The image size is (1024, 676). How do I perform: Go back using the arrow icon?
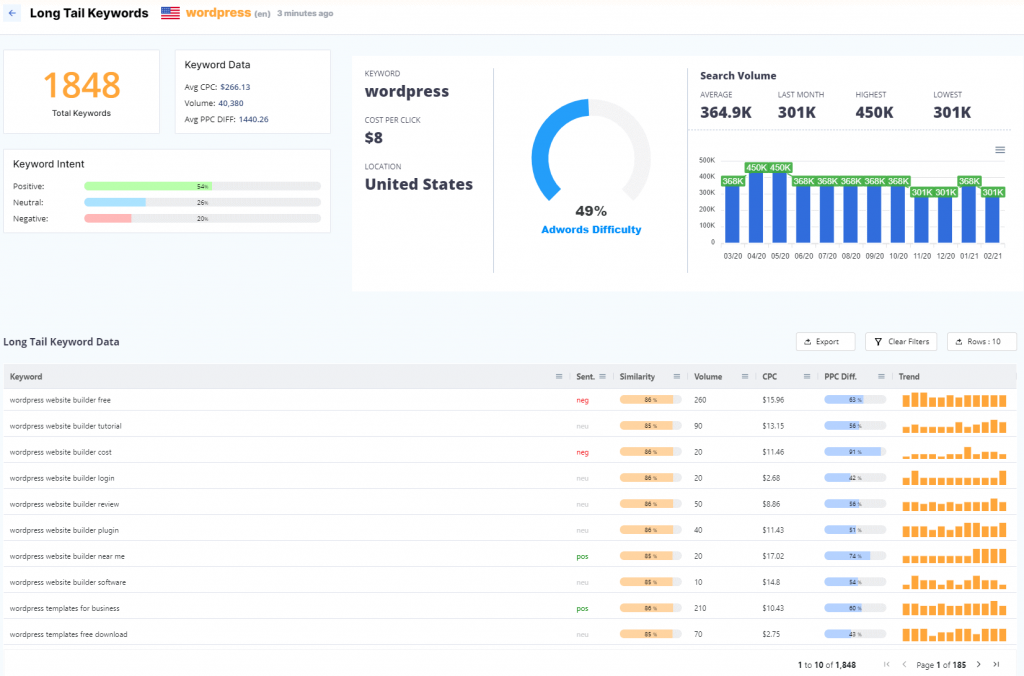pos(12,13)
